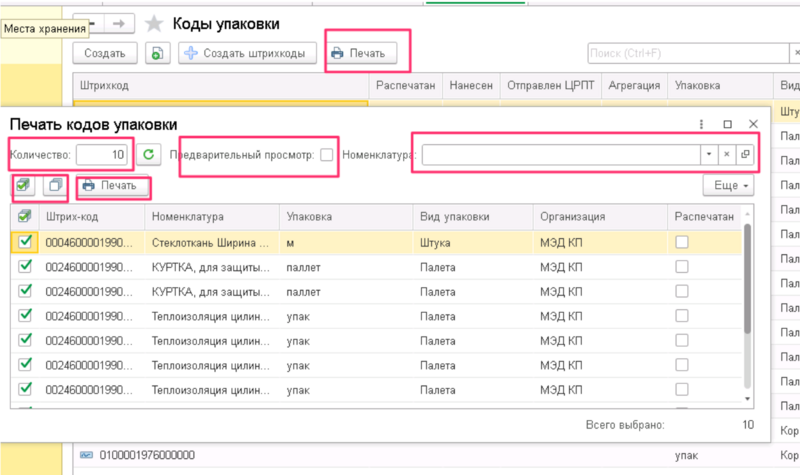Maximize the Печать кодов упаковки dialog
Viewport: 800px width, 475px height.
pos(728,124)
